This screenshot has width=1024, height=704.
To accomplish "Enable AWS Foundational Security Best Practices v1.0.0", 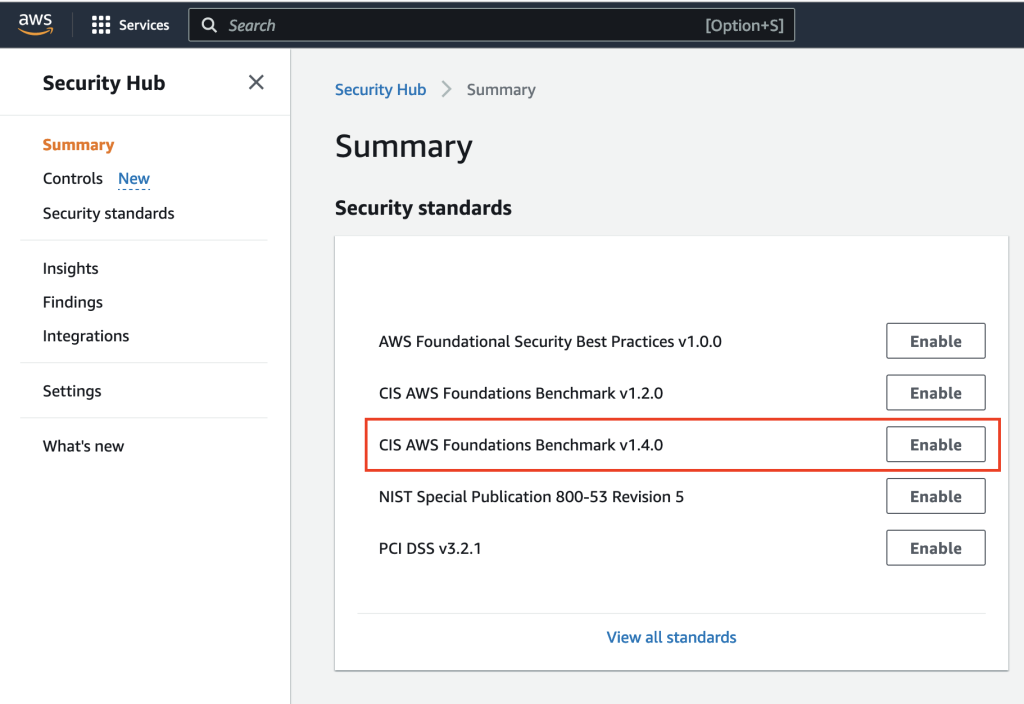I will [x=935, y=341].
